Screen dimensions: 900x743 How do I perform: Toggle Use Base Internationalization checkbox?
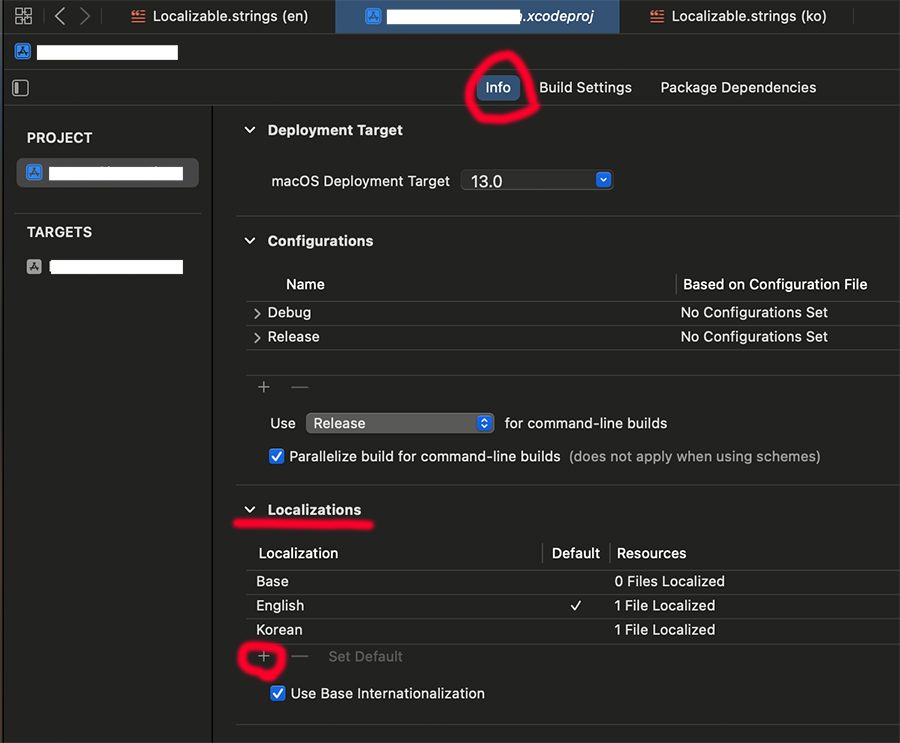click(278, 693)
